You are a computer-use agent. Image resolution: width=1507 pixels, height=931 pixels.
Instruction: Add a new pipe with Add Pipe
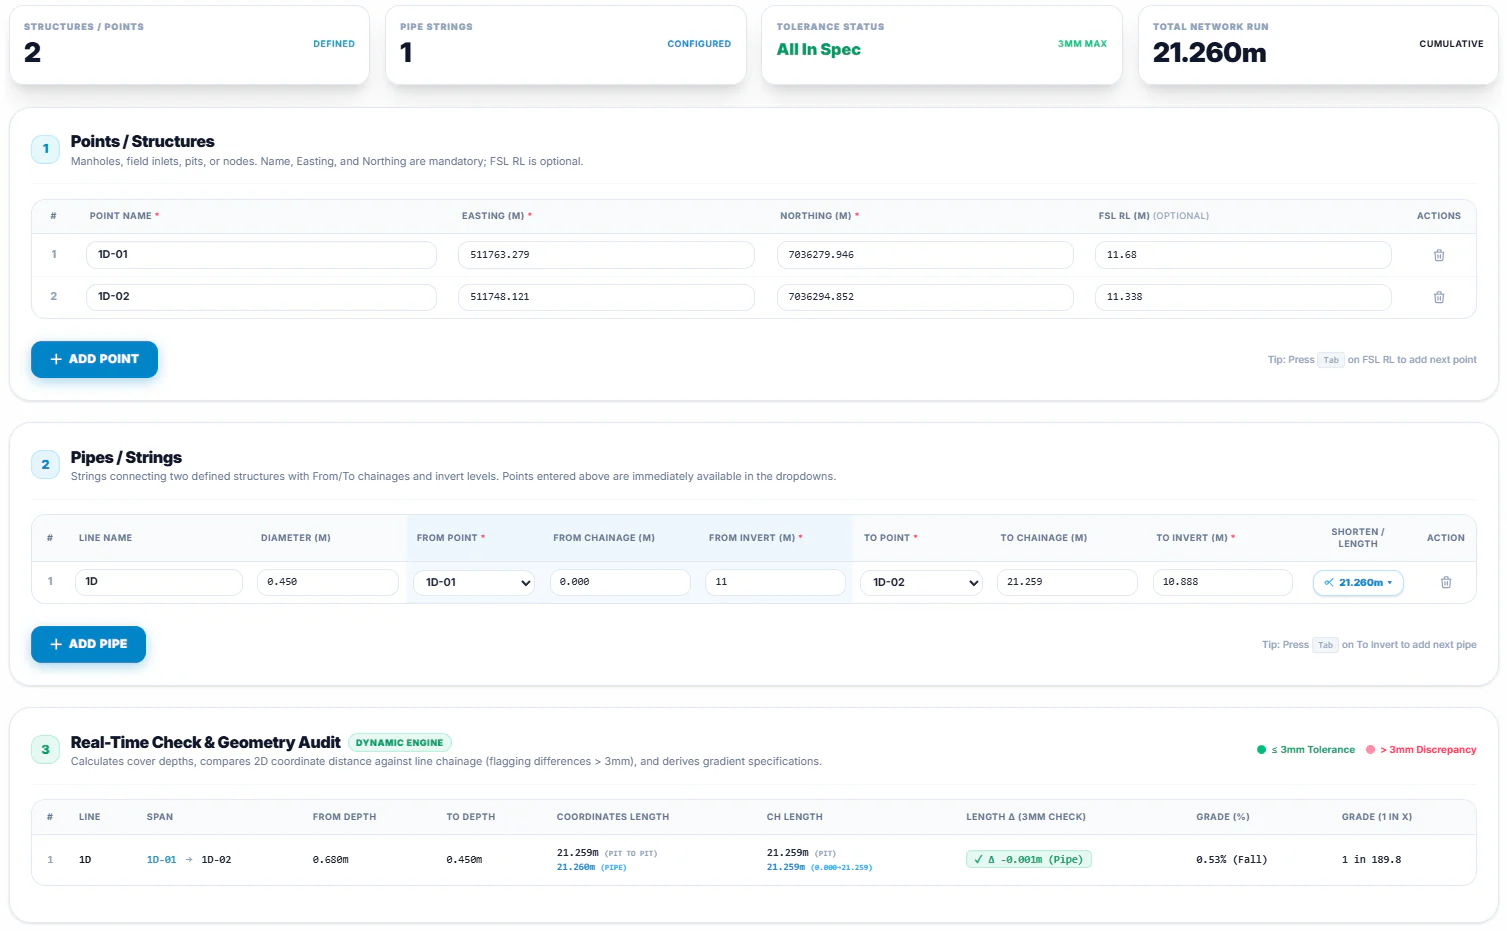(x=88, y=644)
